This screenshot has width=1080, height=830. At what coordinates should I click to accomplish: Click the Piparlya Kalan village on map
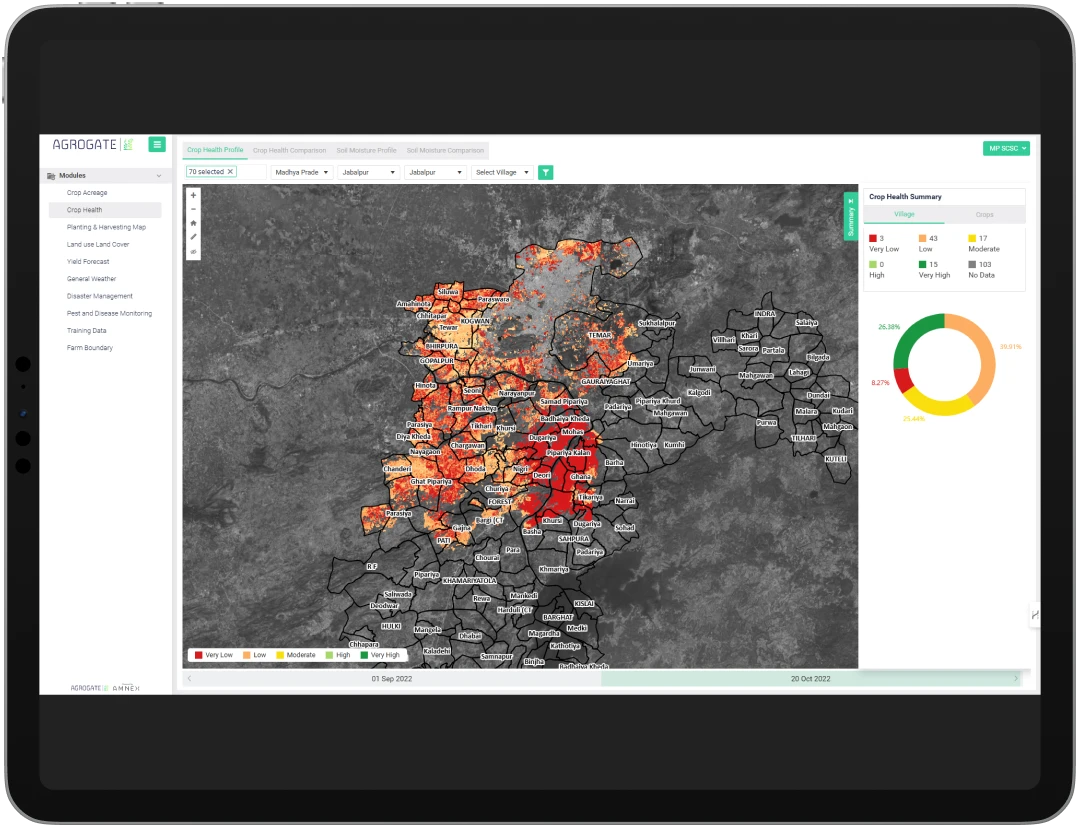(x=569, y=453)
